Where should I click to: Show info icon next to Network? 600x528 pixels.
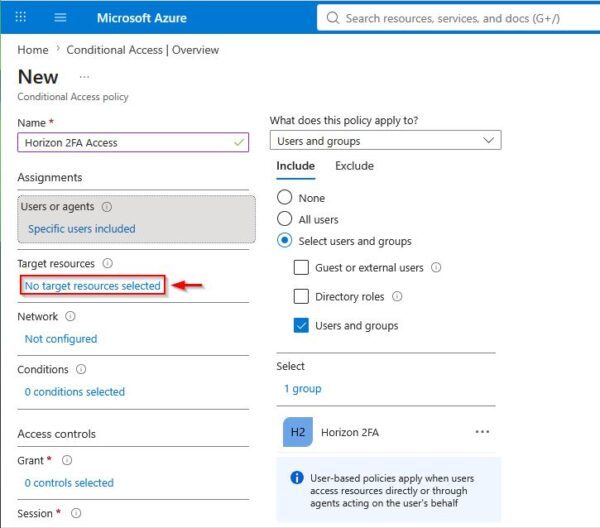coord(70,316)
